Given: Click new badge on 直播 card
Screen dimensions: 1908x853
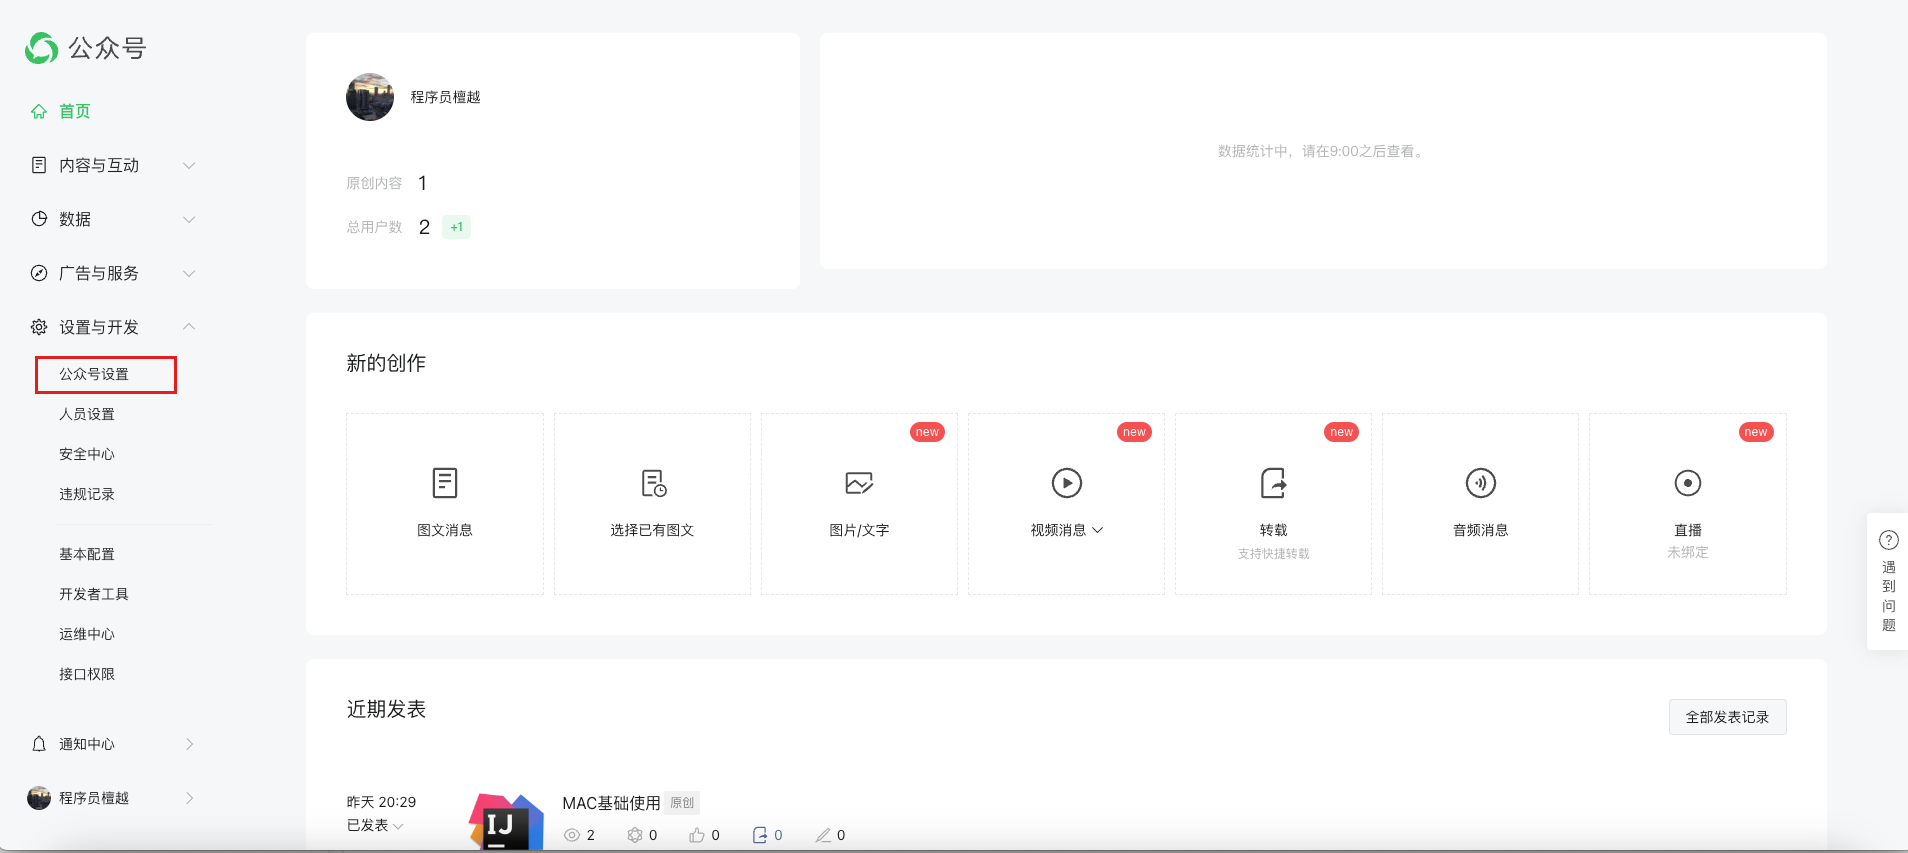Looking at the screenshot, I should click(x=1756, y=432).
